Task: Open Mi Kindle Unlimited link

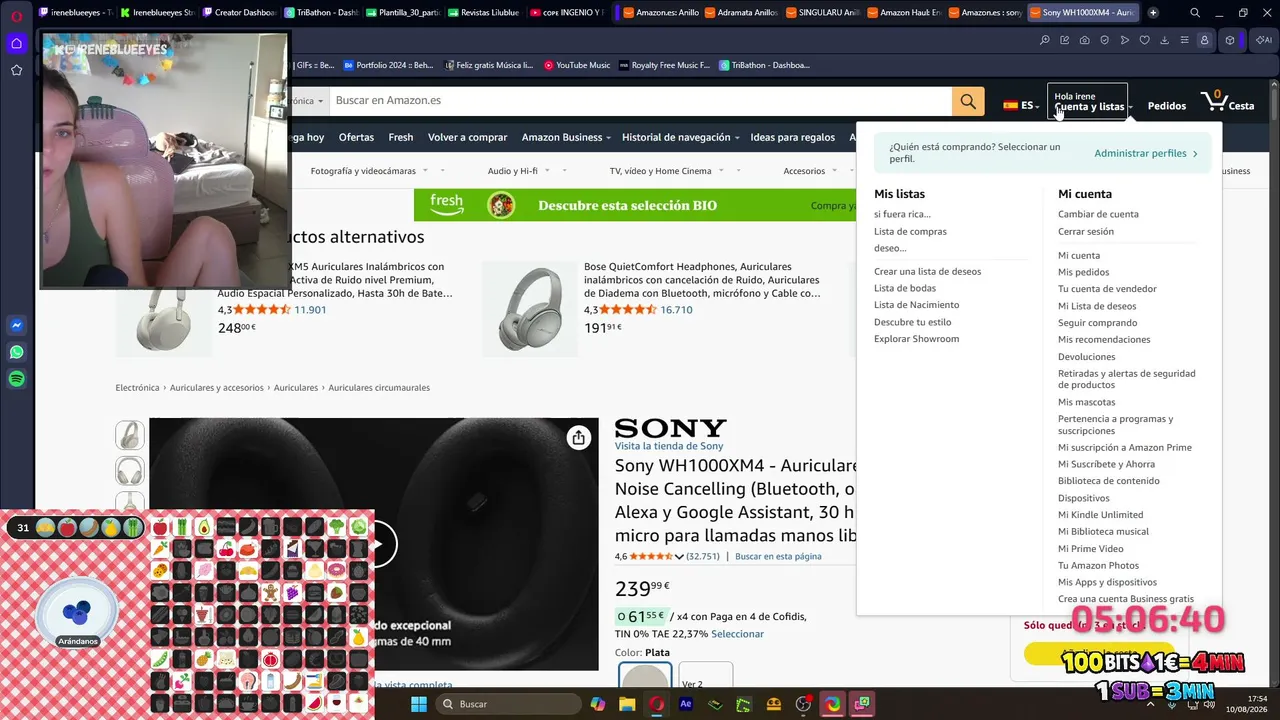Action: click(1101, 514)
